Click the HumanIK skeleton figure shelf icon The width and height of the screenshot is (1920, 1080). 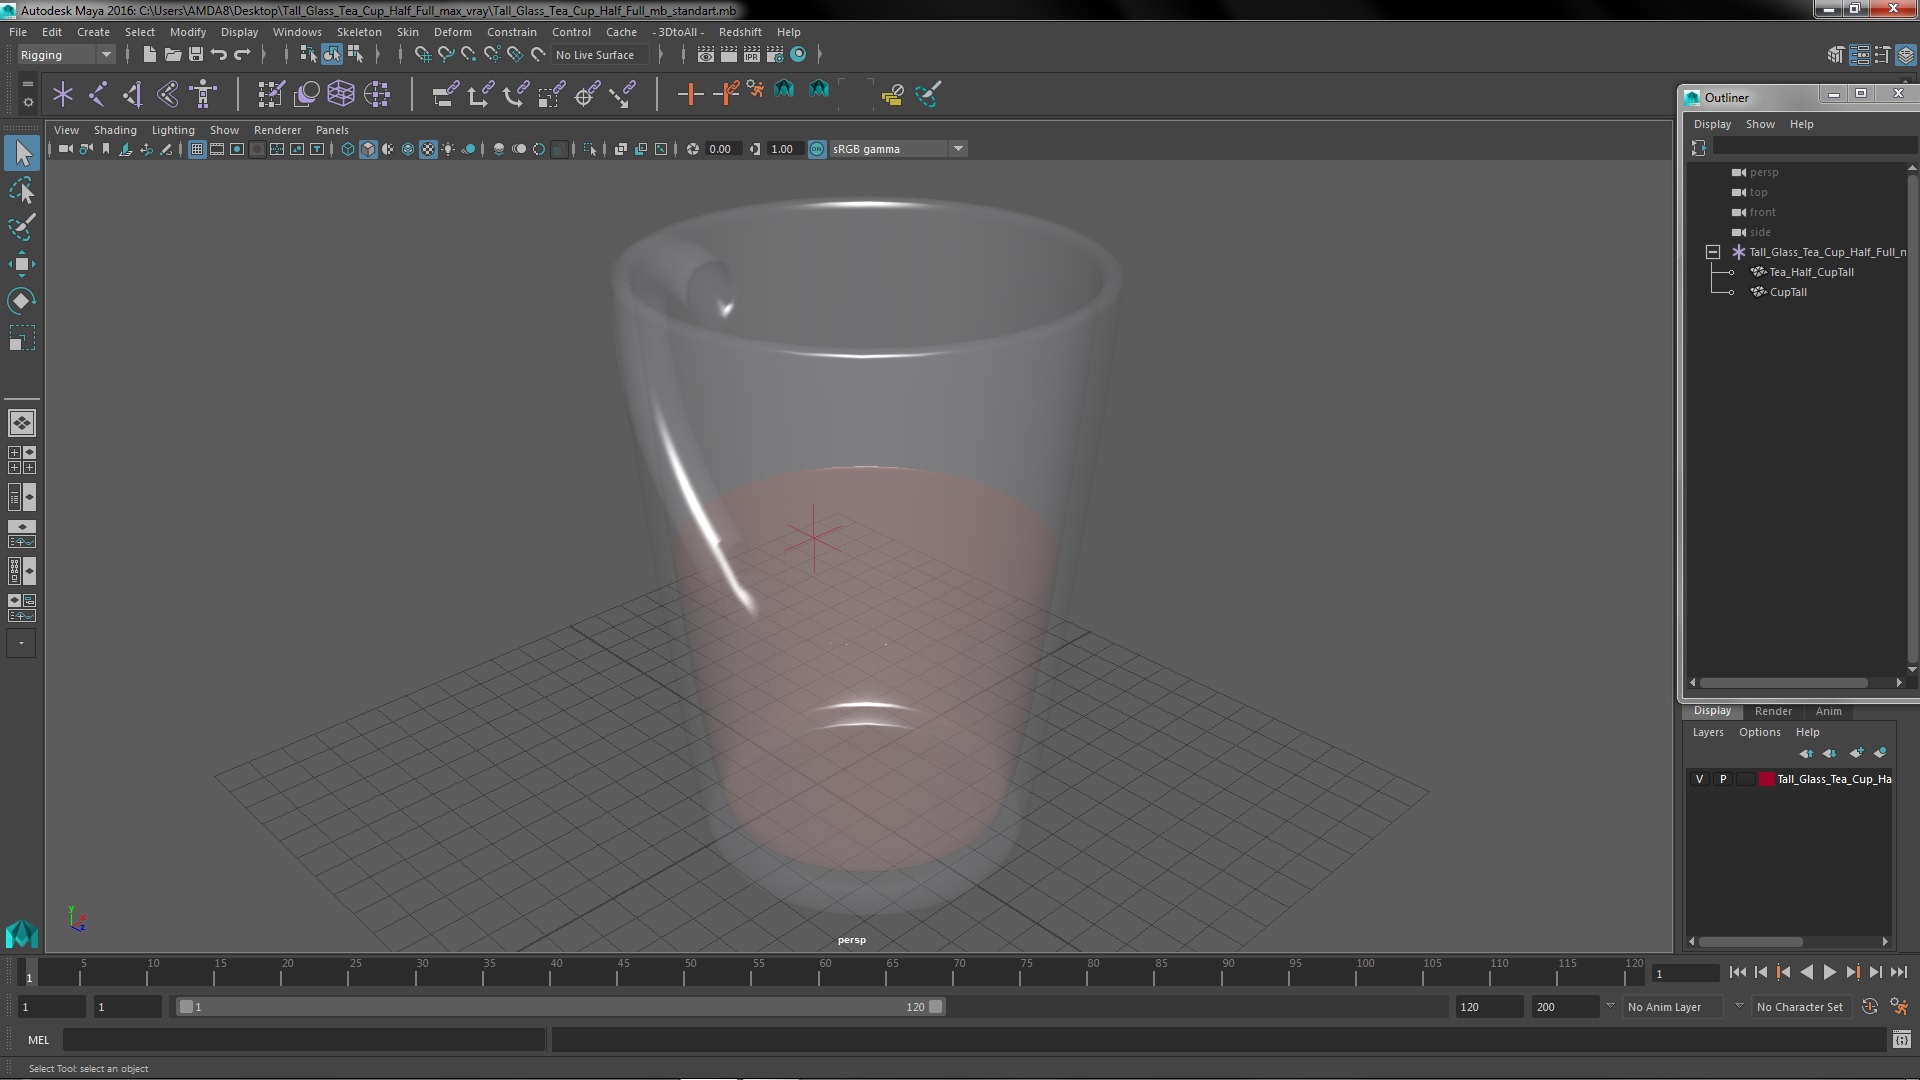tap(203, 95)
